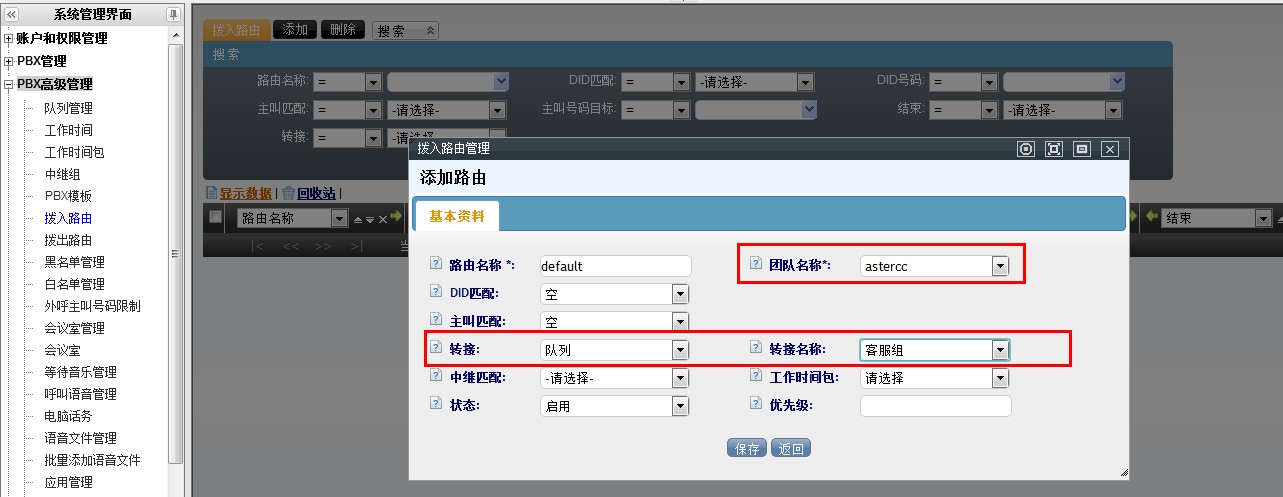Click help icon next to 团队名称 label

pyautogui.click(x=755, y=264)
